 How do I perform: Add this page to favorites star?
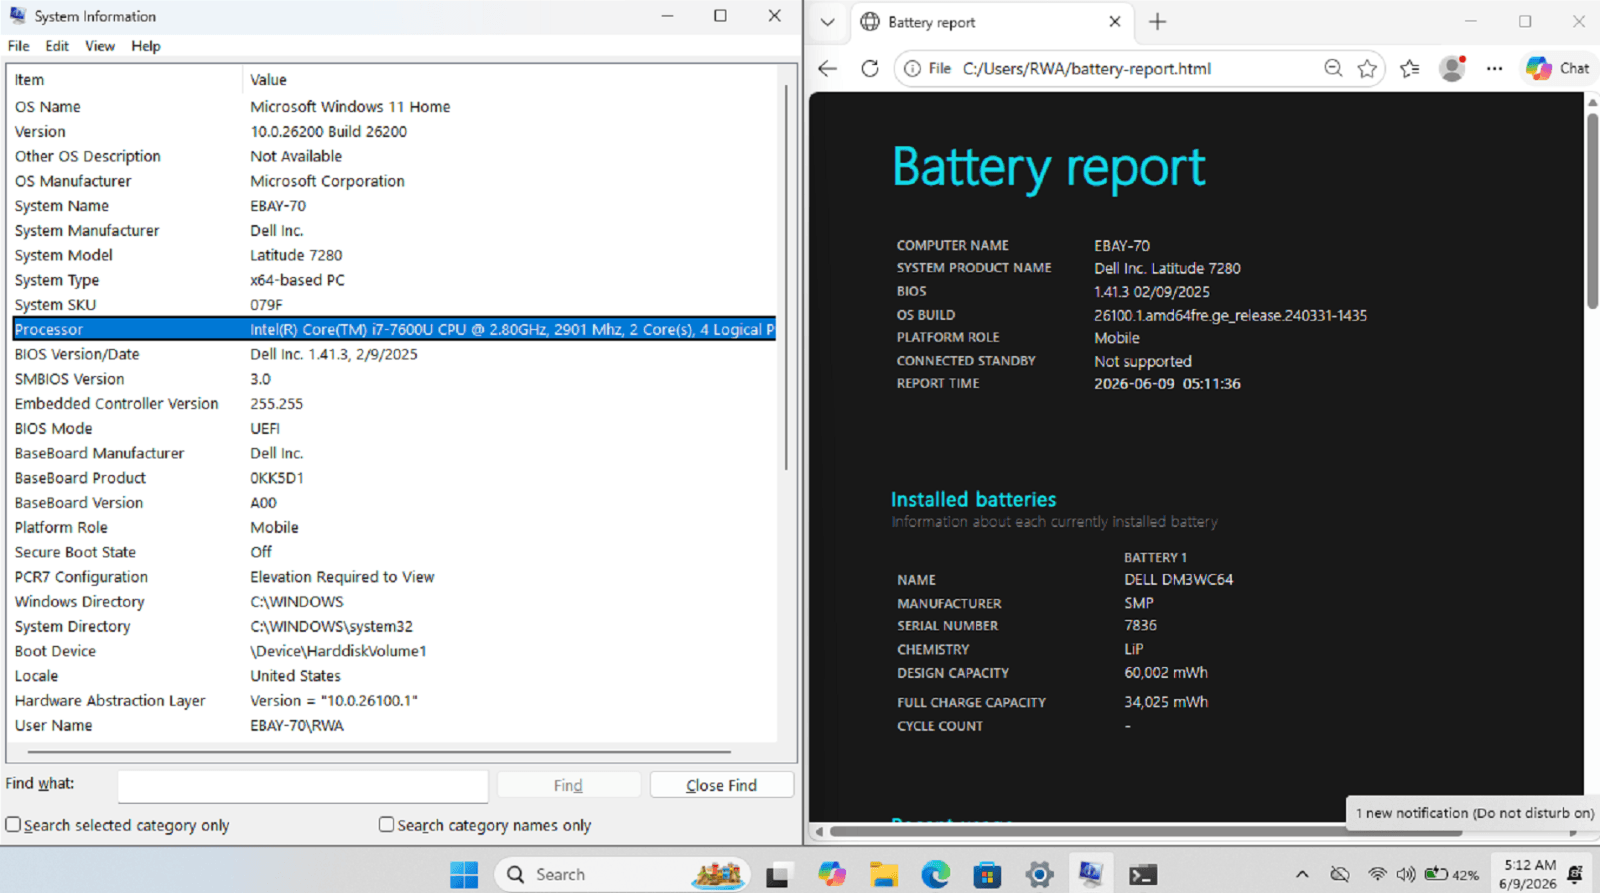click(1367, 68)
